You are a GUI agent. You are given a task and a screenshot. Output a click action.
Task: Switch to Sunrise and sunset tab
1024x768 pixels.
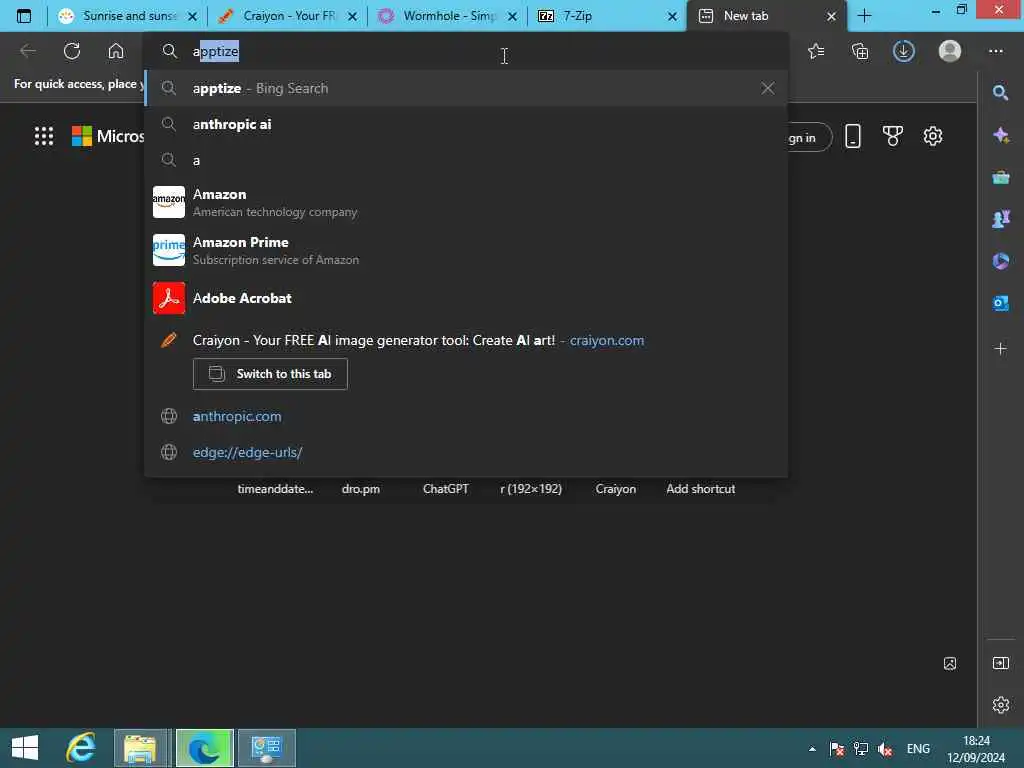[127, 16]
